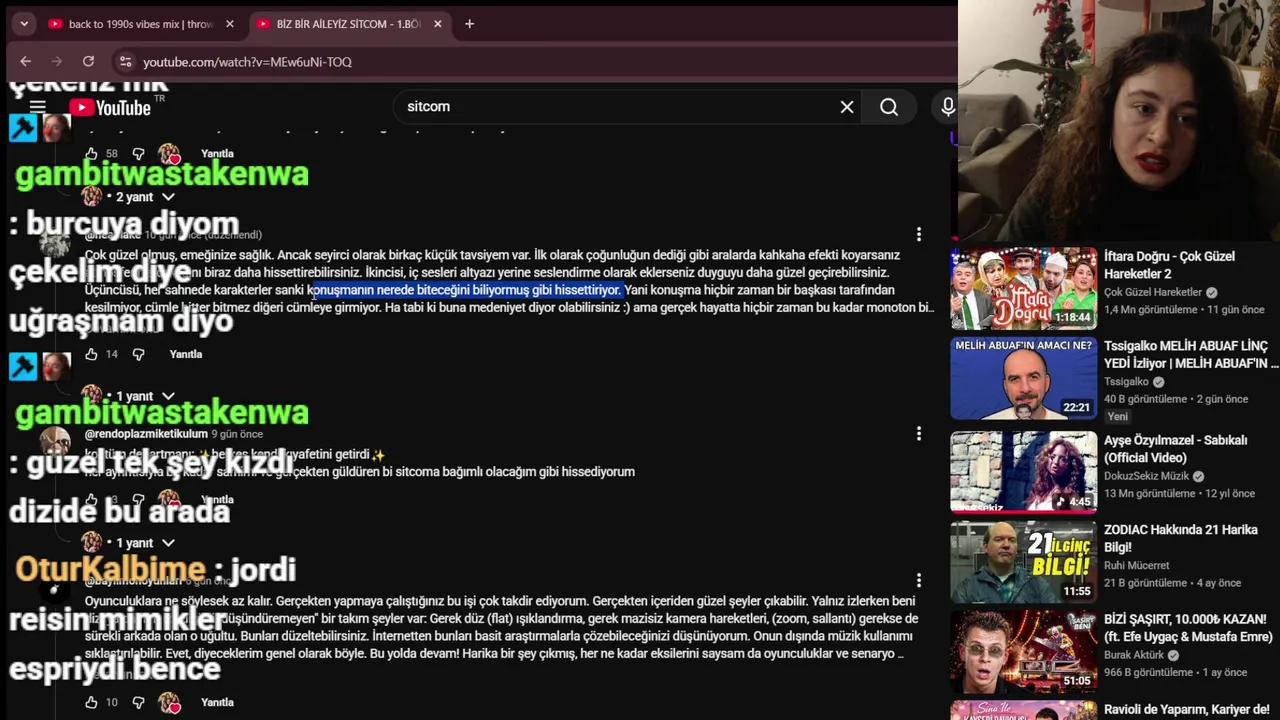The width and height of the screenshot is (1280, 720).
Task: Reply to the comment with 10 likes
Action: (217, 702)
